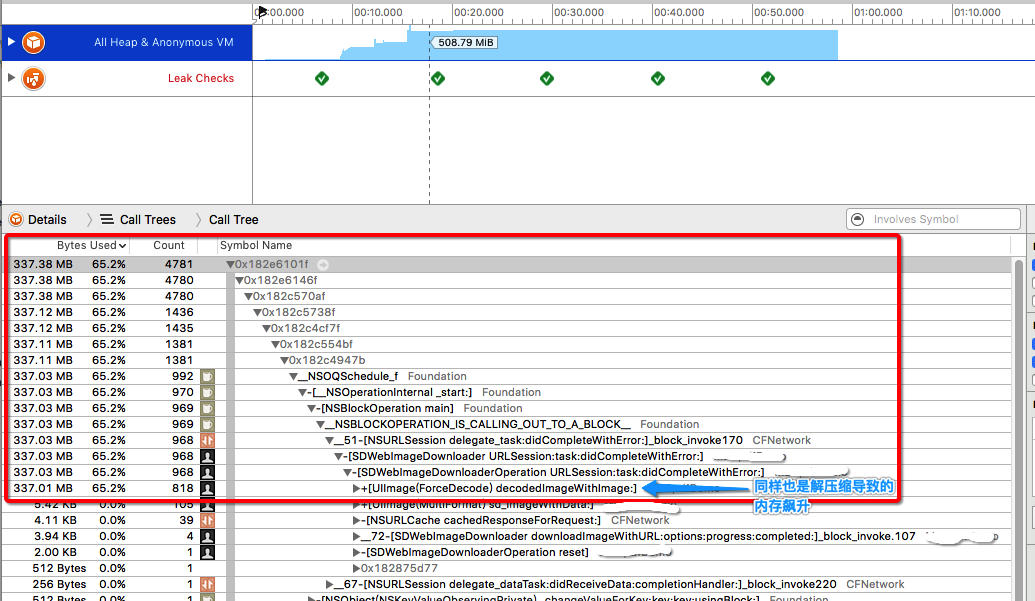Expand the Leak Checks track

click(x=11, y=78)
